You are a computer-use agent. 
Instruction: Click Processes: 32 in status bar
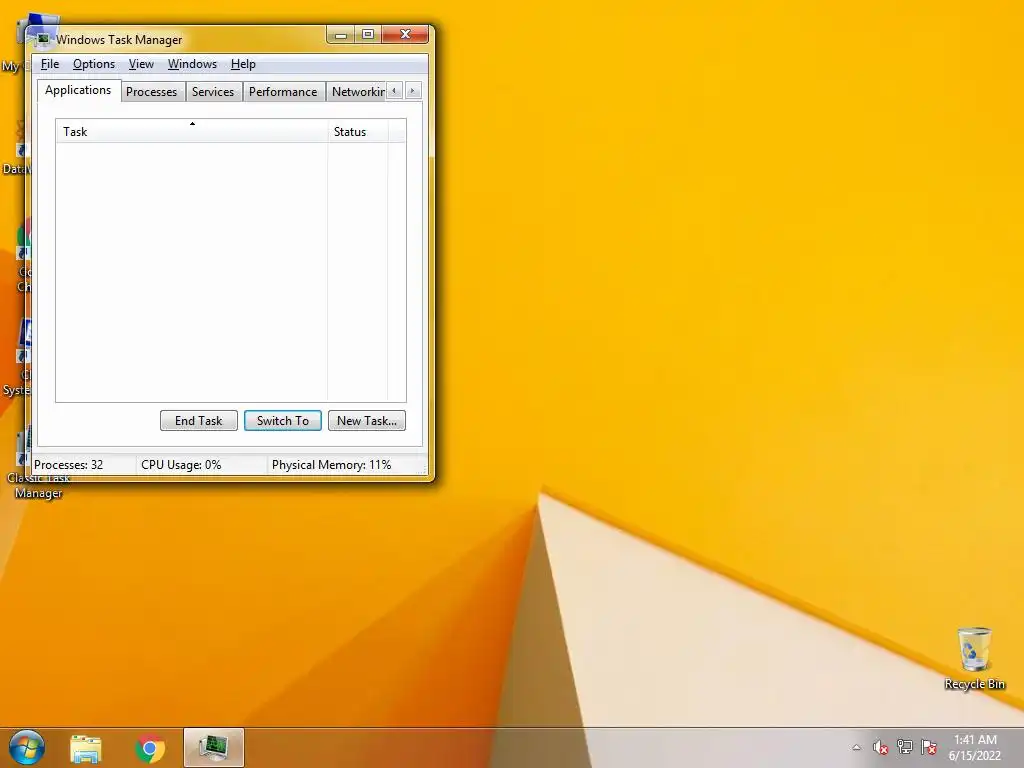point(69,465)
